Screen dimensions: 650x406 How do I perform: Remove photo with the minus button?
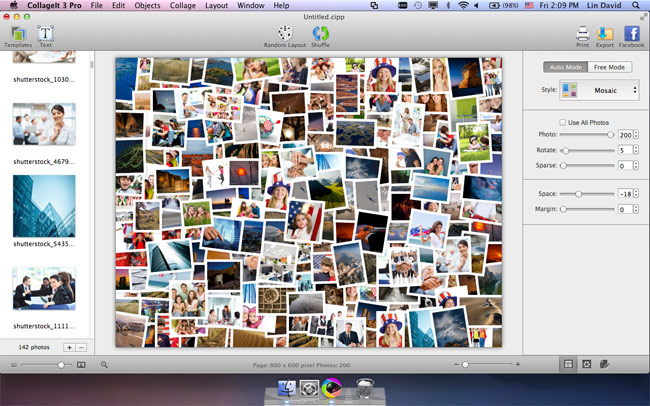pos(81,347)
